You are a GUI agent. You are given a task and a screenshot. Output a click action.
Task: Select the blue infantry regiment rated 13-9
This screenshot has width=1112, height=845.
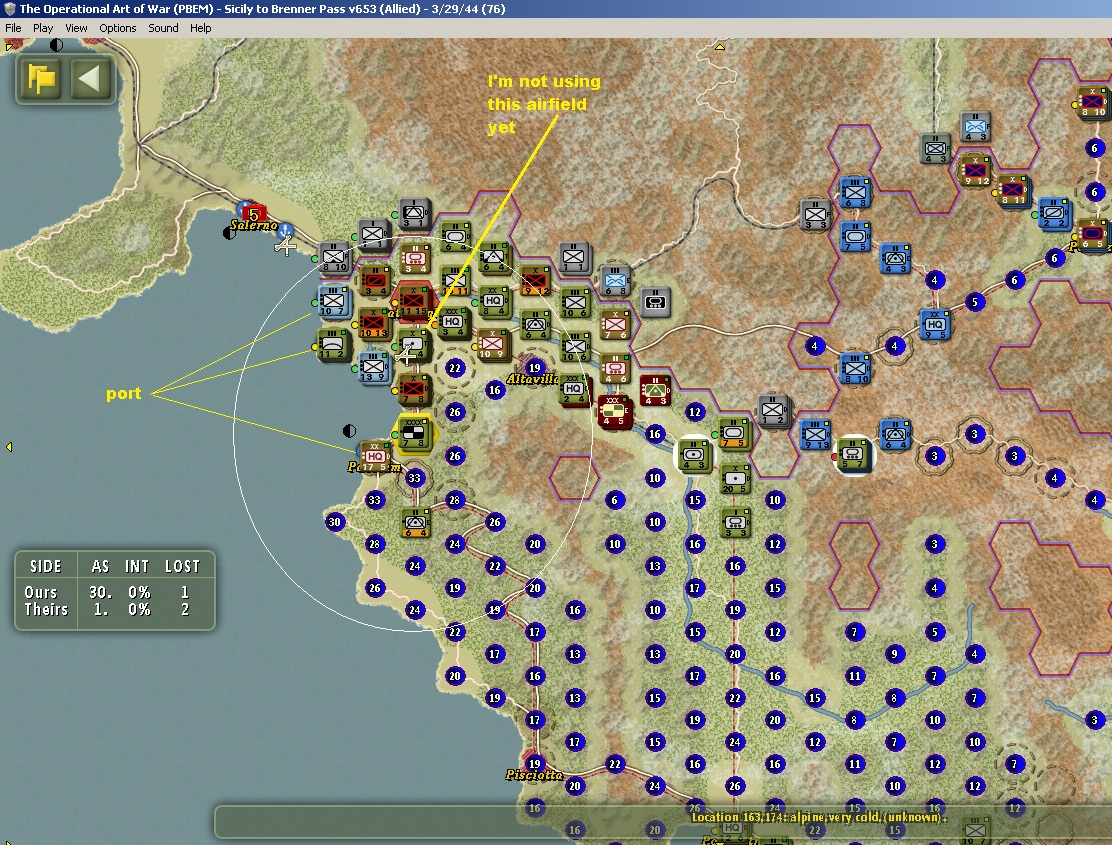373,367
